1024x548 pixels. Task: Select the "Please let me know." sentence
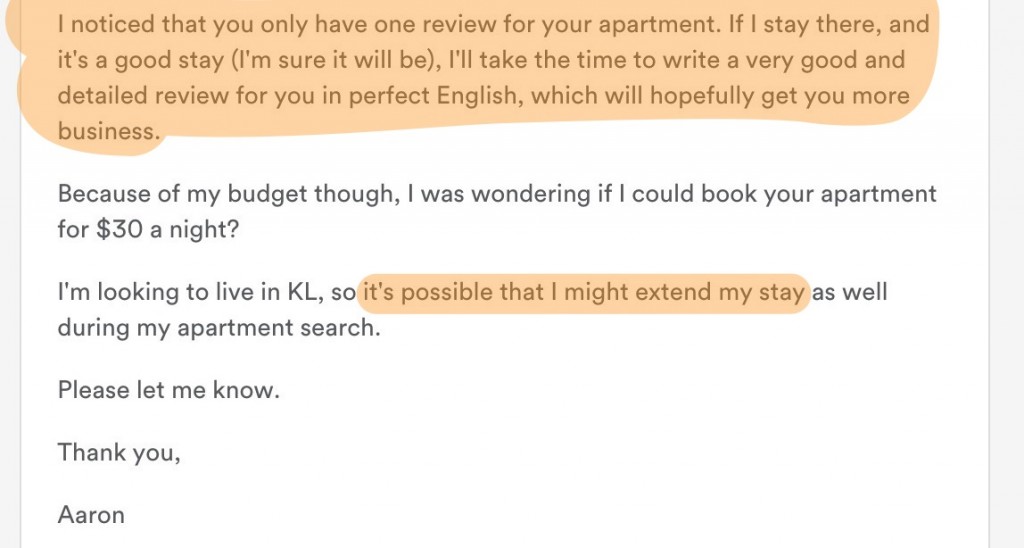click(168, 390)
